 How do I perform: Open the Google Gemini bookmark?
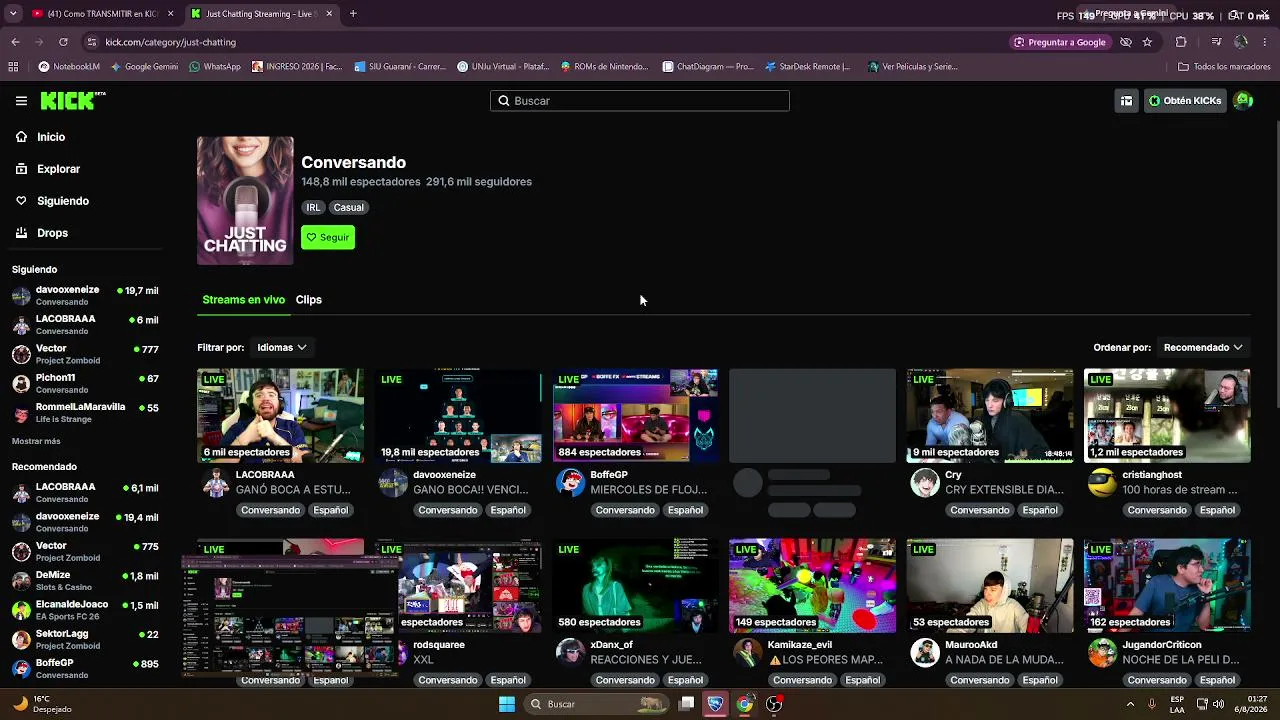[144, 67]
